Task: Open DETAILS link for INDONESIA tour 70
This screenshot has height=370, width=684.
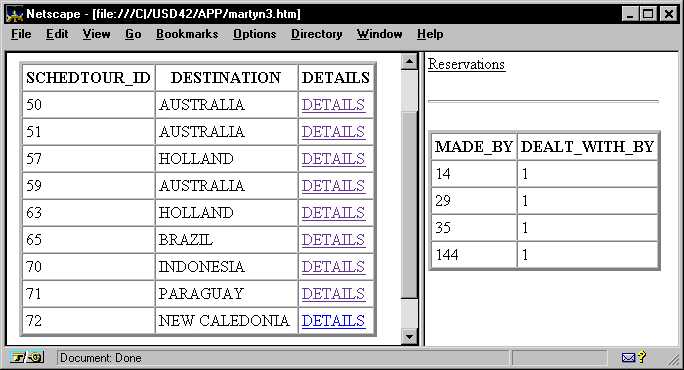Action: click(333, 267)
